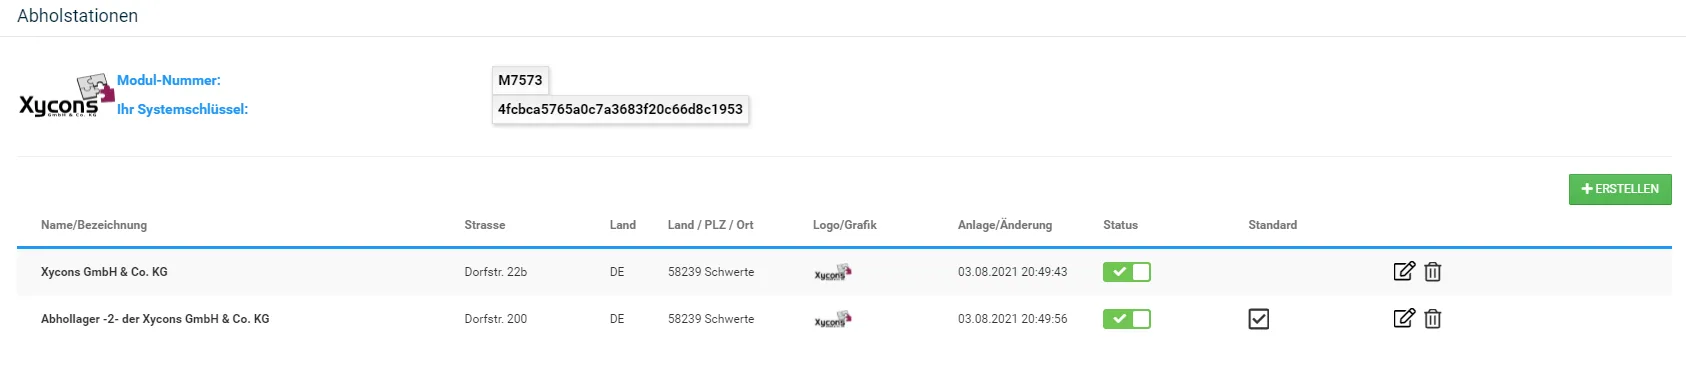Delete the Xycons GmbH & Co. KG station
1686x376 pixels.
1433,271
